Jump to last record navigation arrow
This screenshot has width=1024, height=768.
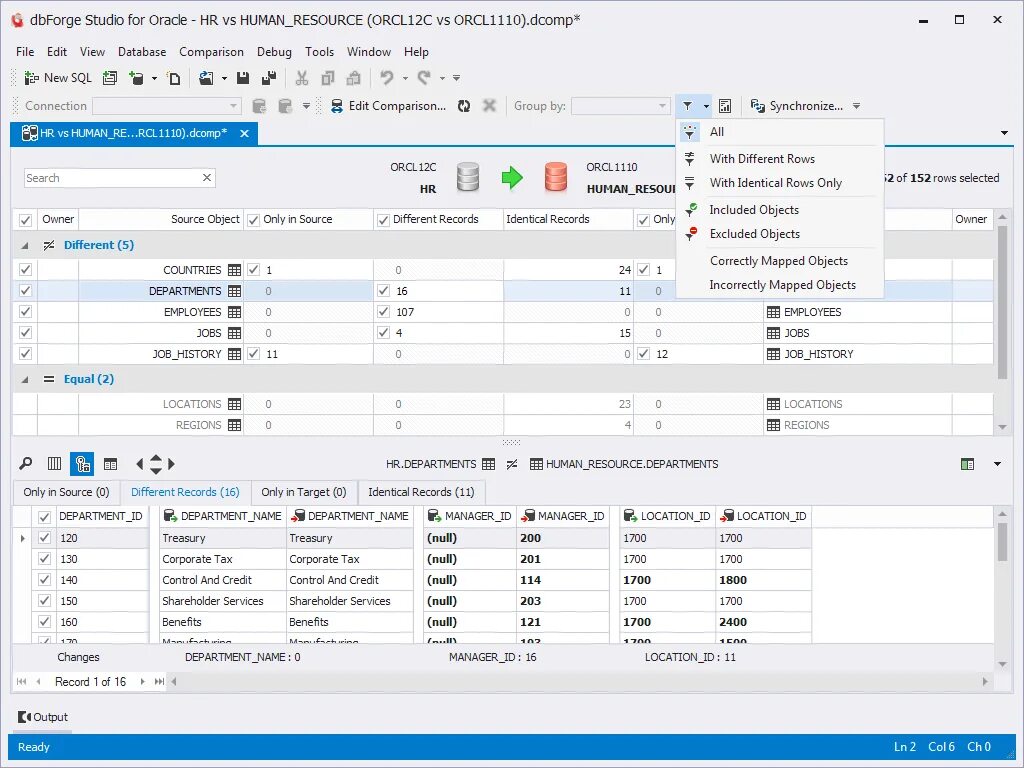pyautogui.click(x=159, y=681)
